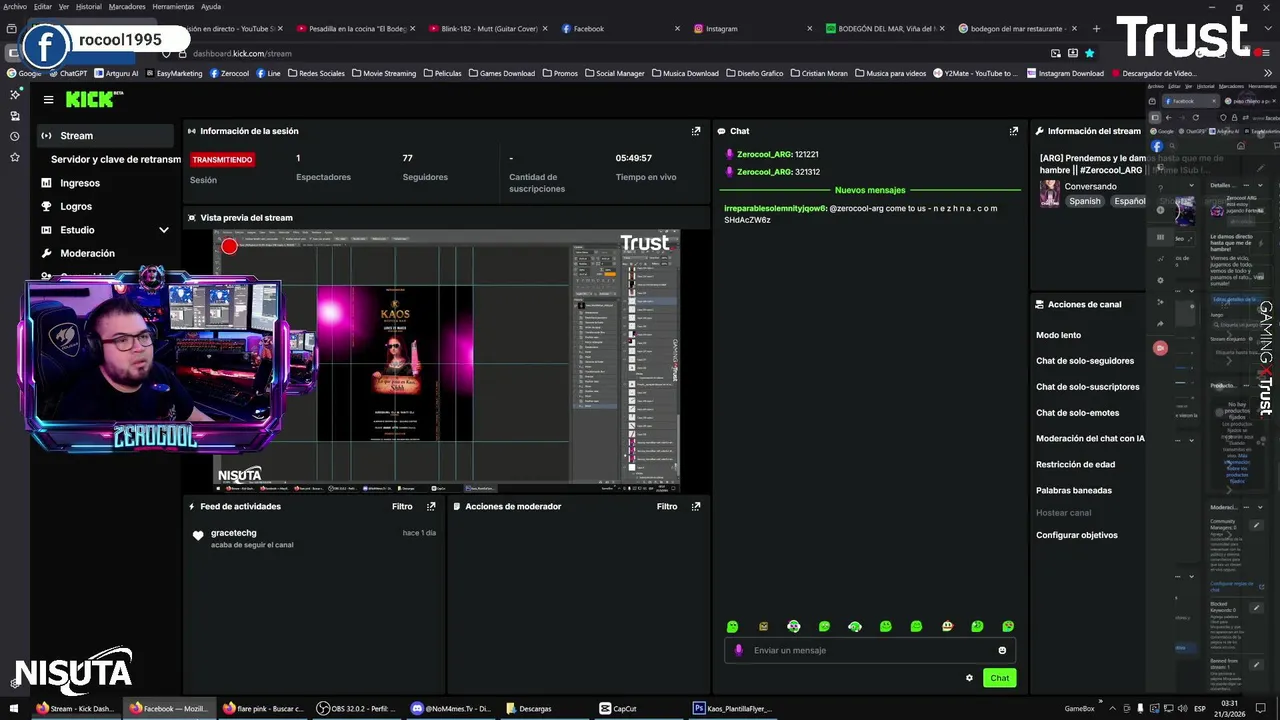The height and width of the screenshot is (720, 1280).
Task: Select Stream in the Kick sidebar
Action: [105, 136]
